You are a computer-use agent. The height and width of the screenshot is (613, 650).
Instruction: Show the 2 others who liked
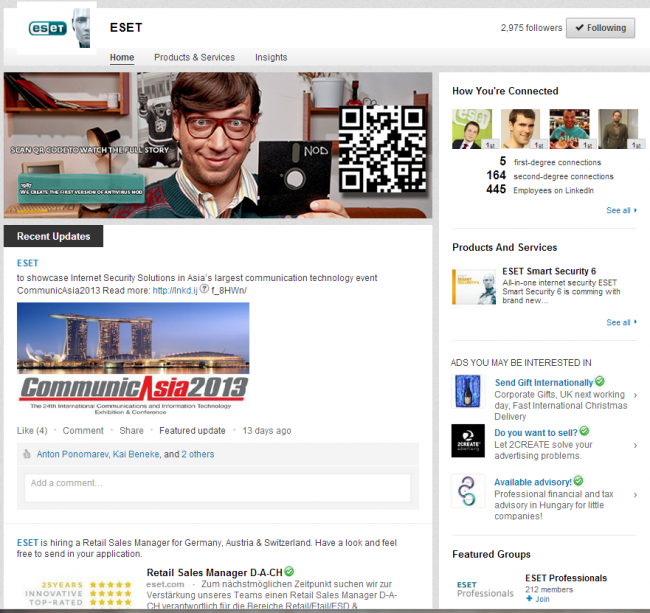click(x=198, y=454)
